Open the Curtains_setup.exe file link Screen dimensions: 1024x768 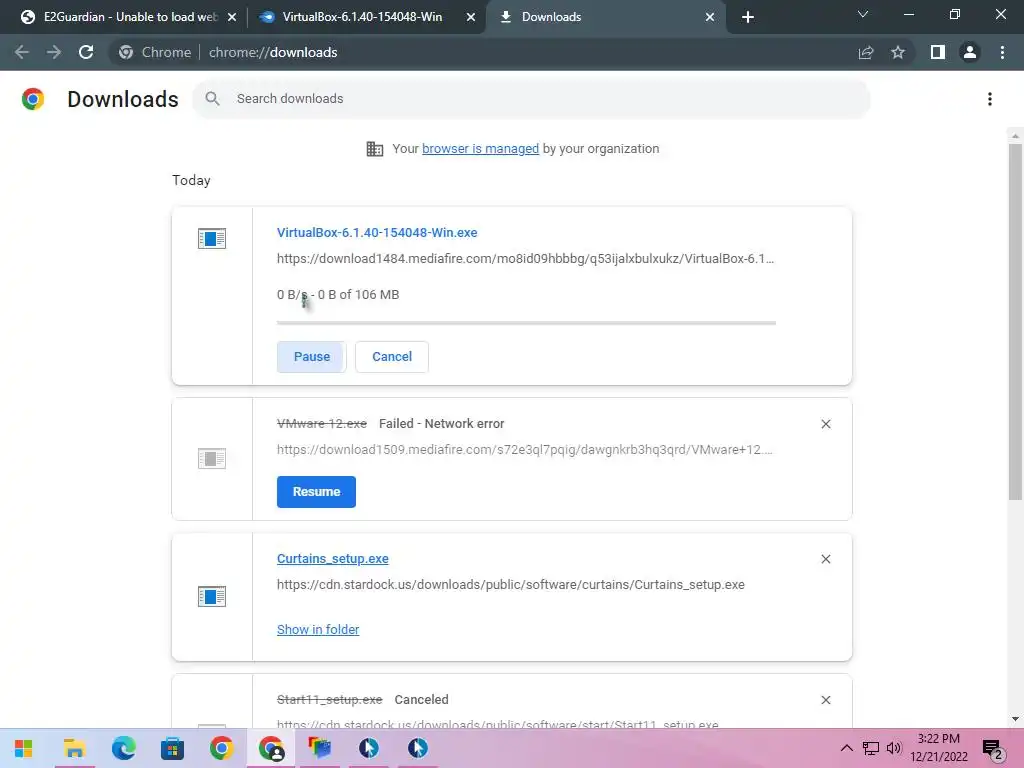coord(332,558)
